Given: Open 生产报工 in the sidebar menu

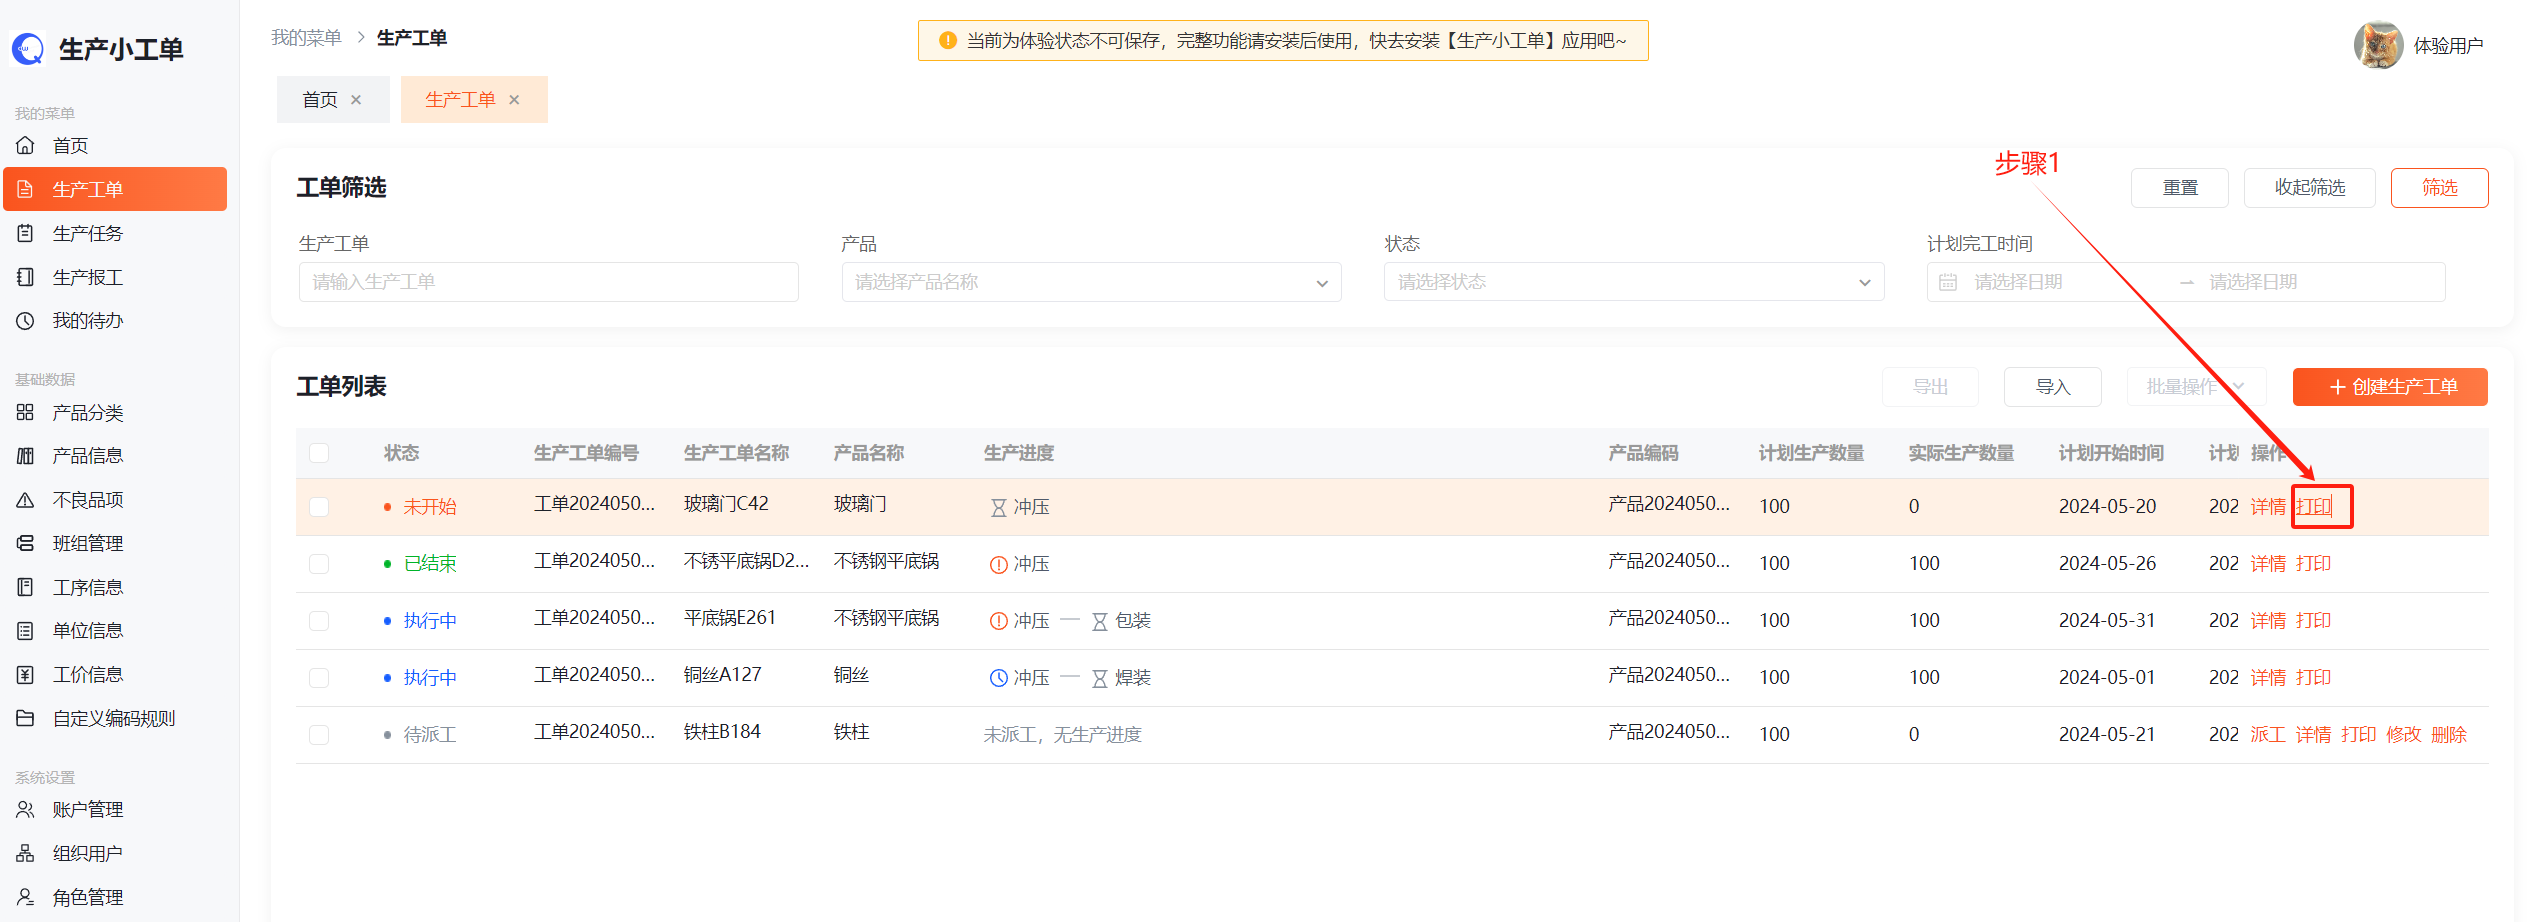Looking at the screenshot, I should coord(88,278).
